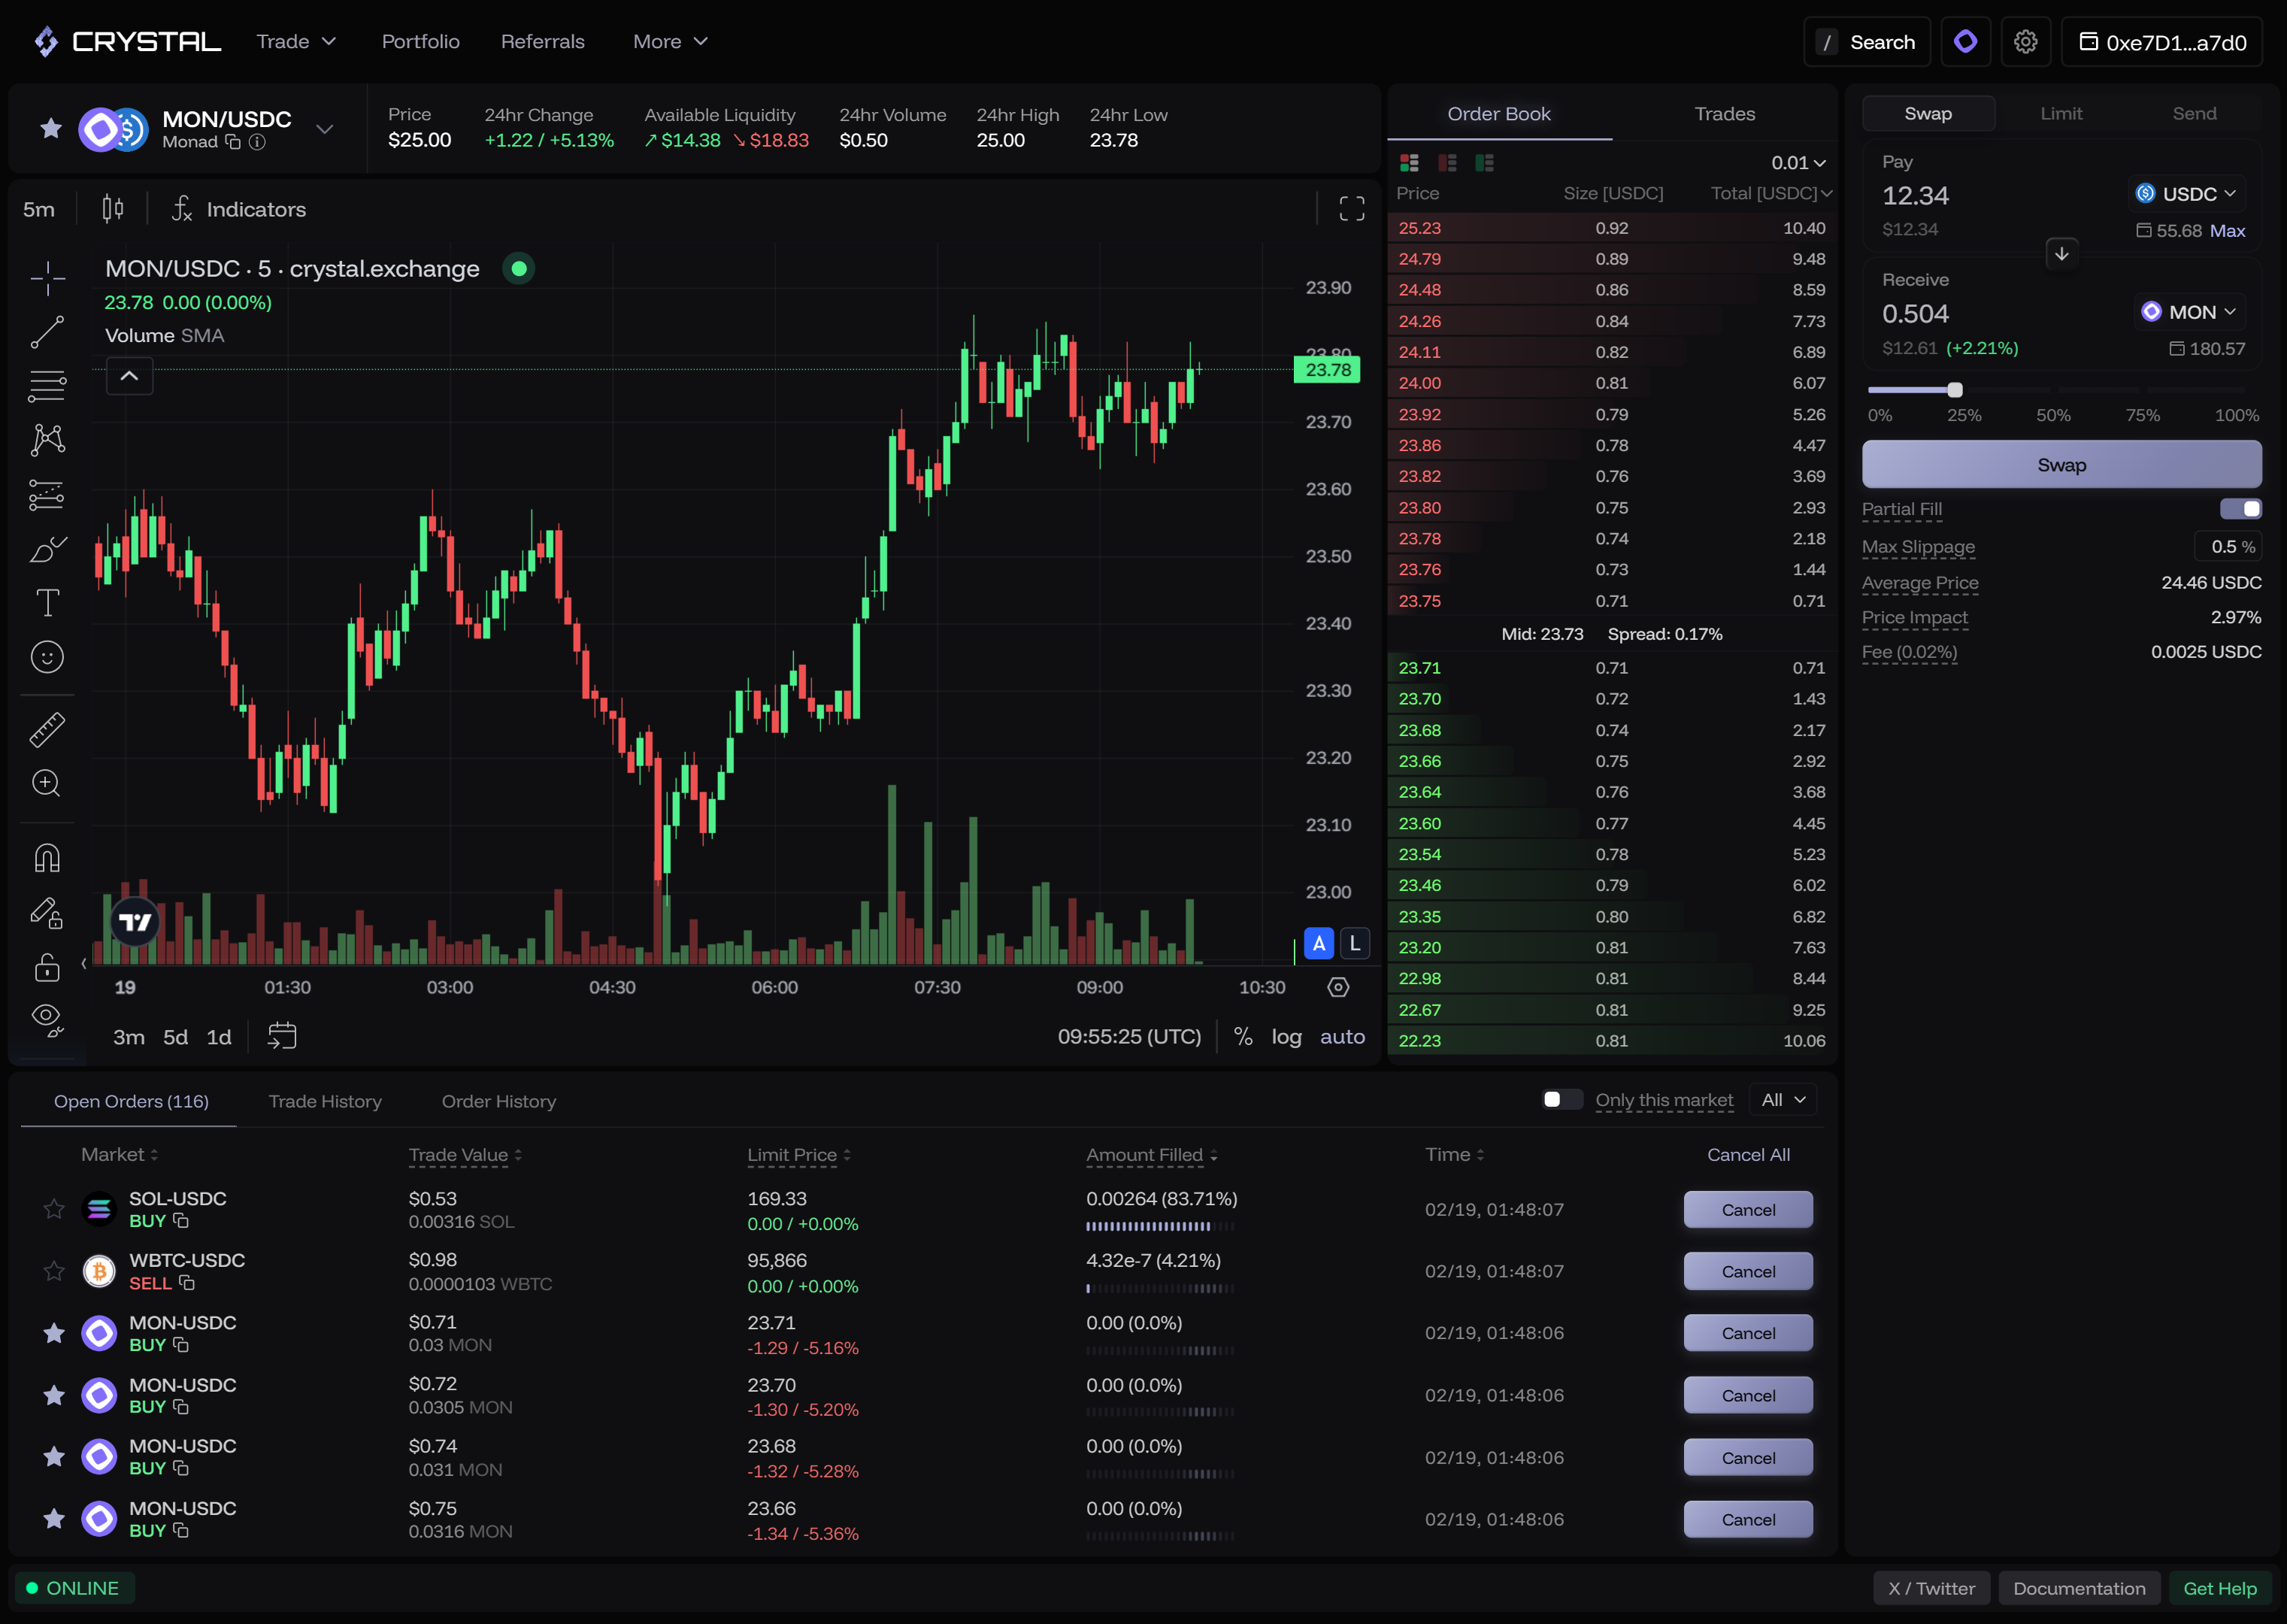
Task: Show Monad token info
Action: (257, 142)
